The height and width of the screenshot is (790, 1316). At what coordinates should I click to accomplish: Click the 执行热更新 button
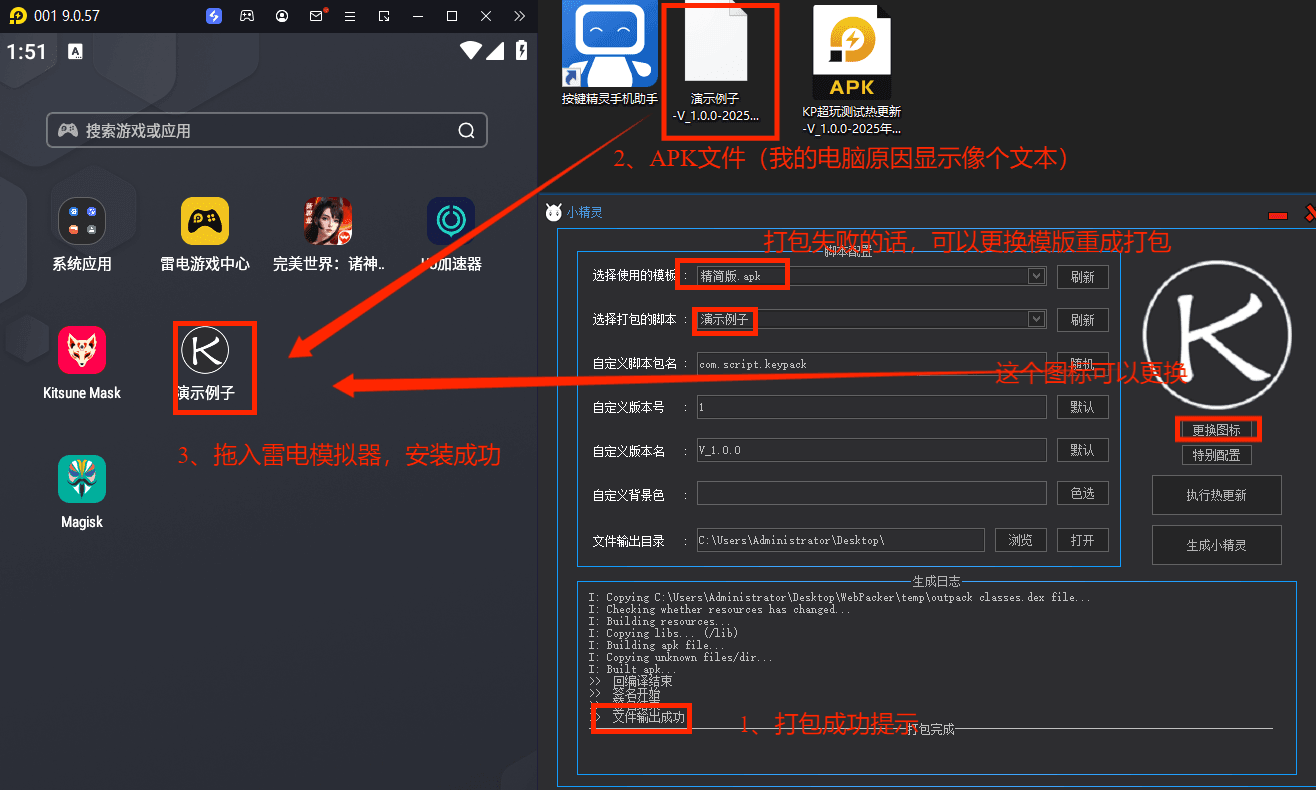(x=1217, y=495)
